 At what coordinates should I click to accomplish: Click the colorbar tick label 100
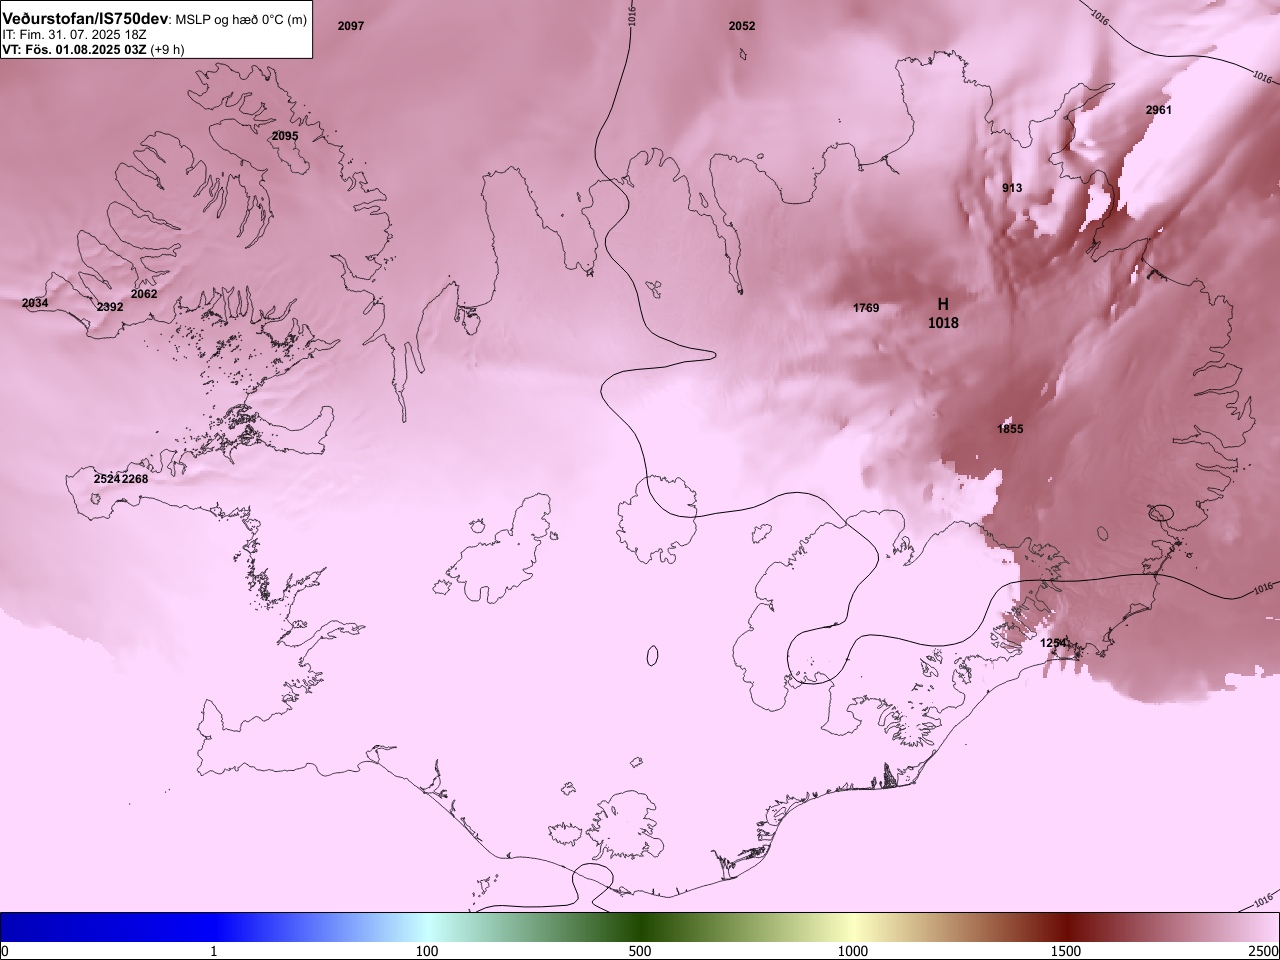(x=427, y=950)
